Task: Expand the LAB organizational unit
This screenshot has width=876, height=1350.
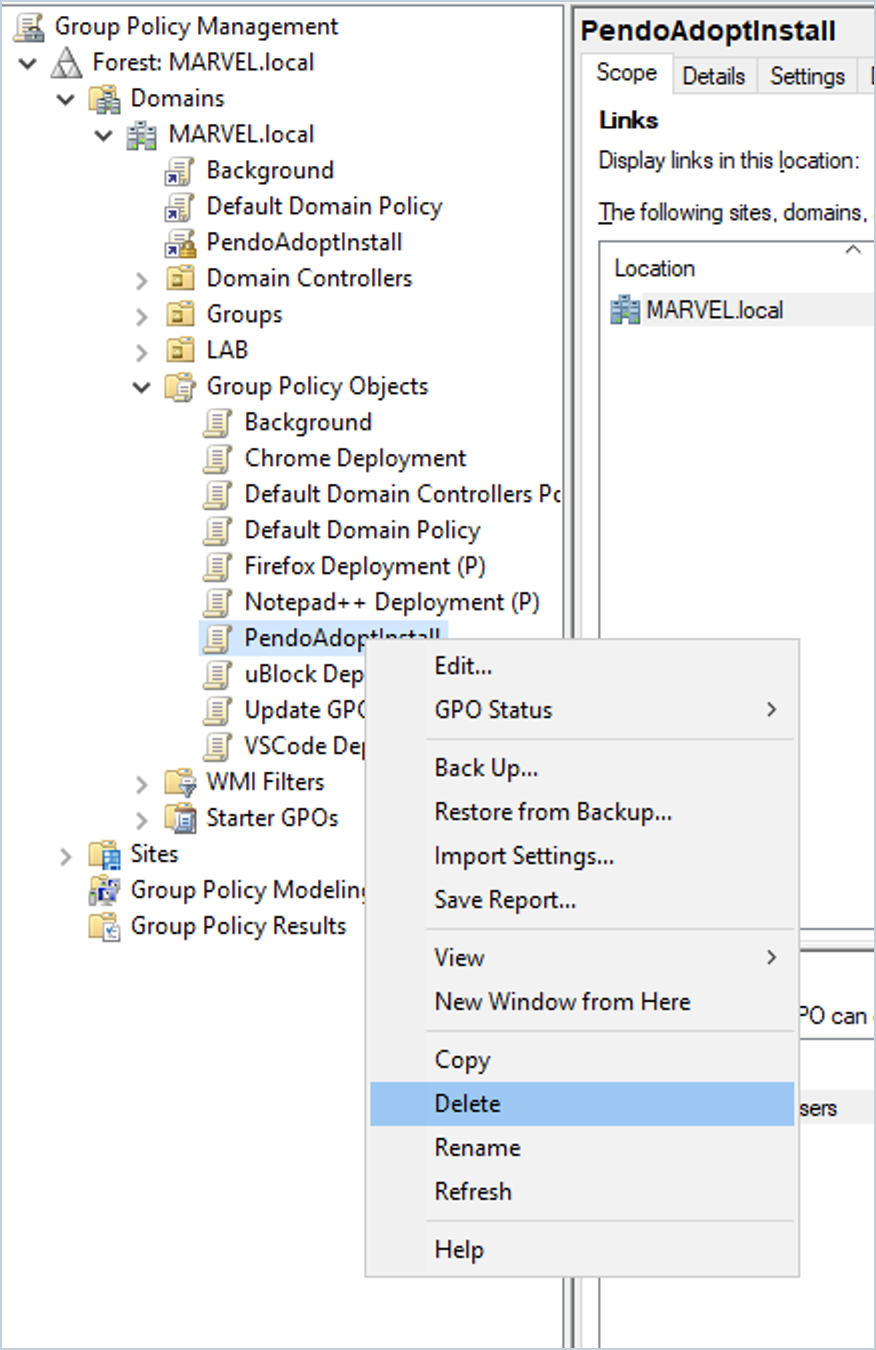Action: pyautogui.click(x=142, y=351)
